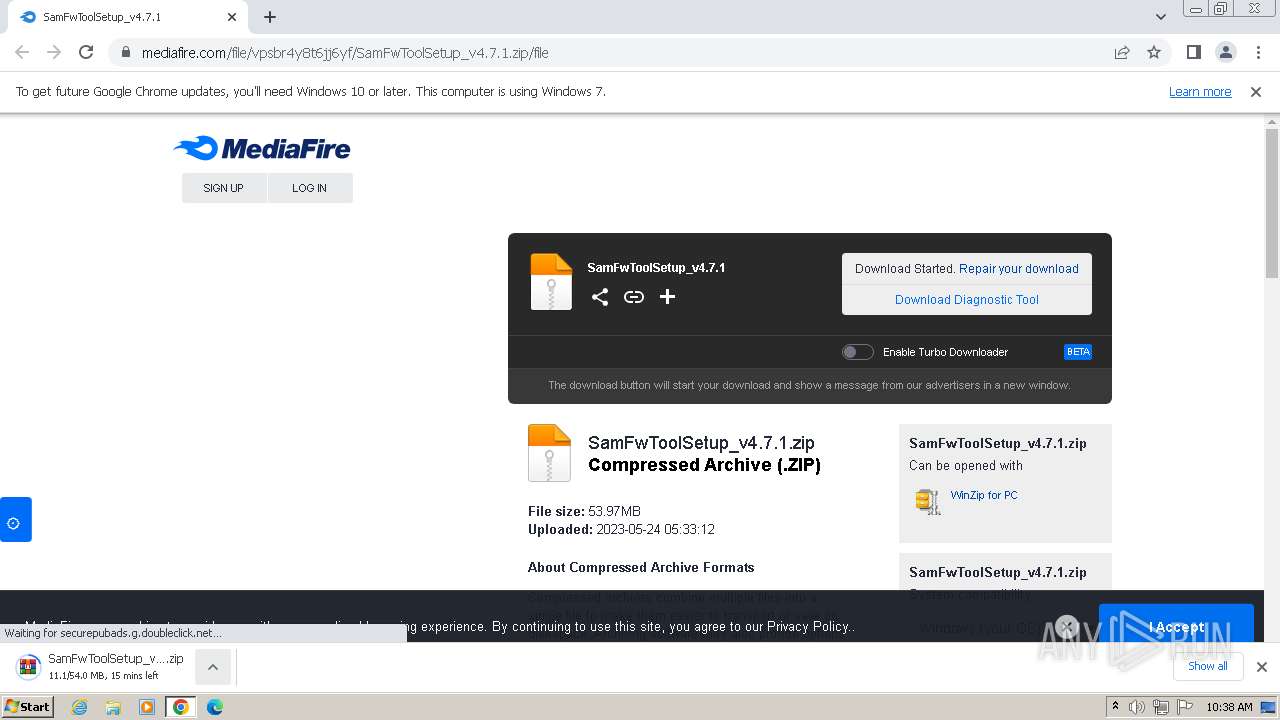Click 'Can be opened with' text

pos(966,466)
